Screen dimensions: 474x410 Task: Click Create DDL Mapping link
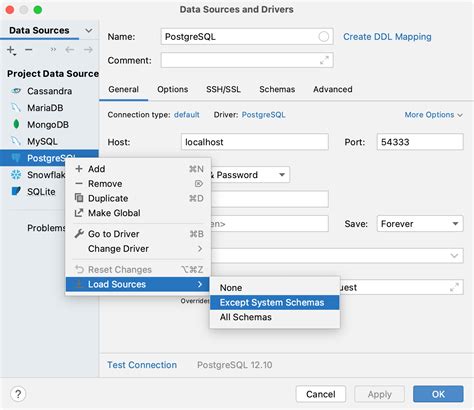[x=387, y=37]
